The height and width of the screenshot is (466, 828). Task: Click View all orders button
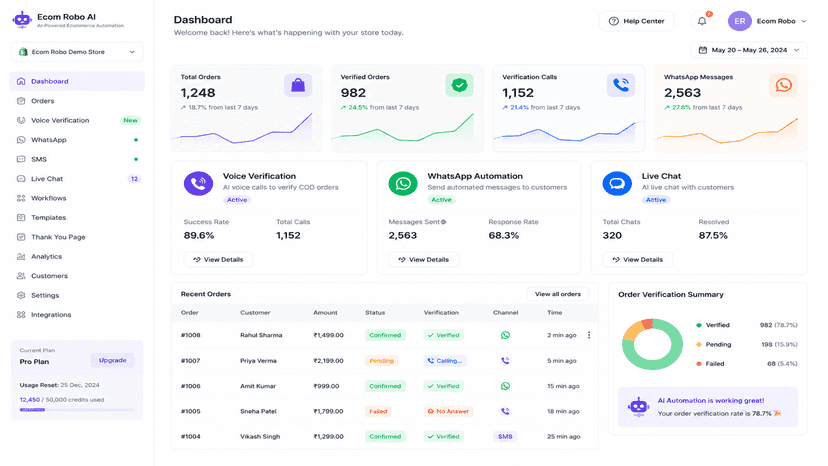pyautogui.click(x=558, y=294)
